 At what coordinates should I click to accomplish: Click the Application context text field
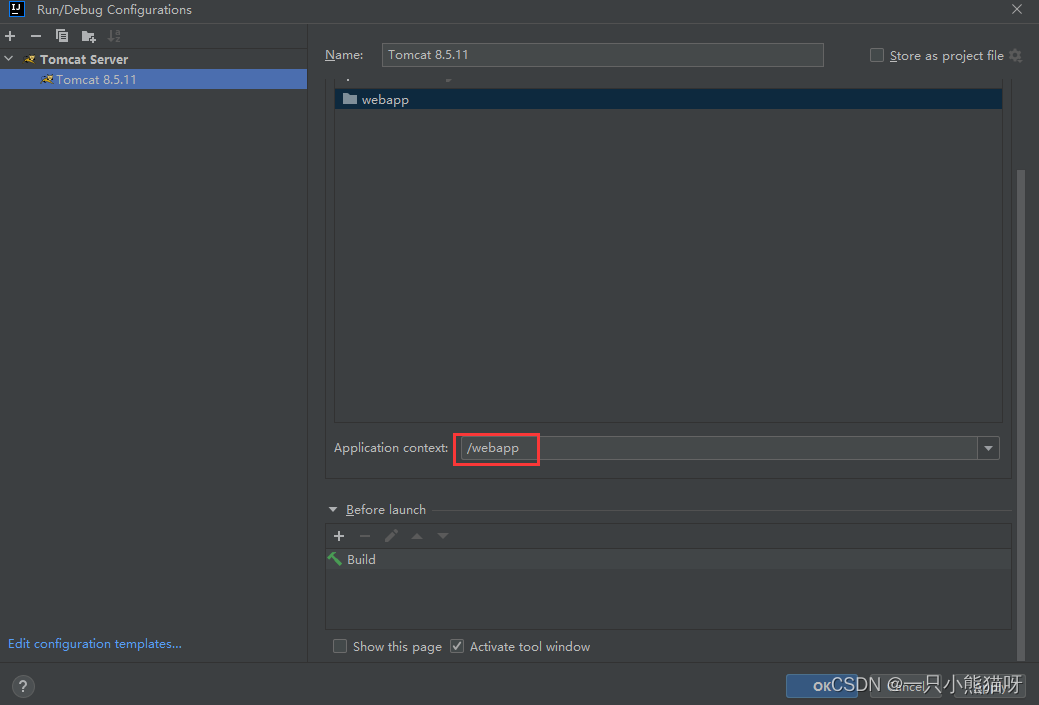point(719,448)
